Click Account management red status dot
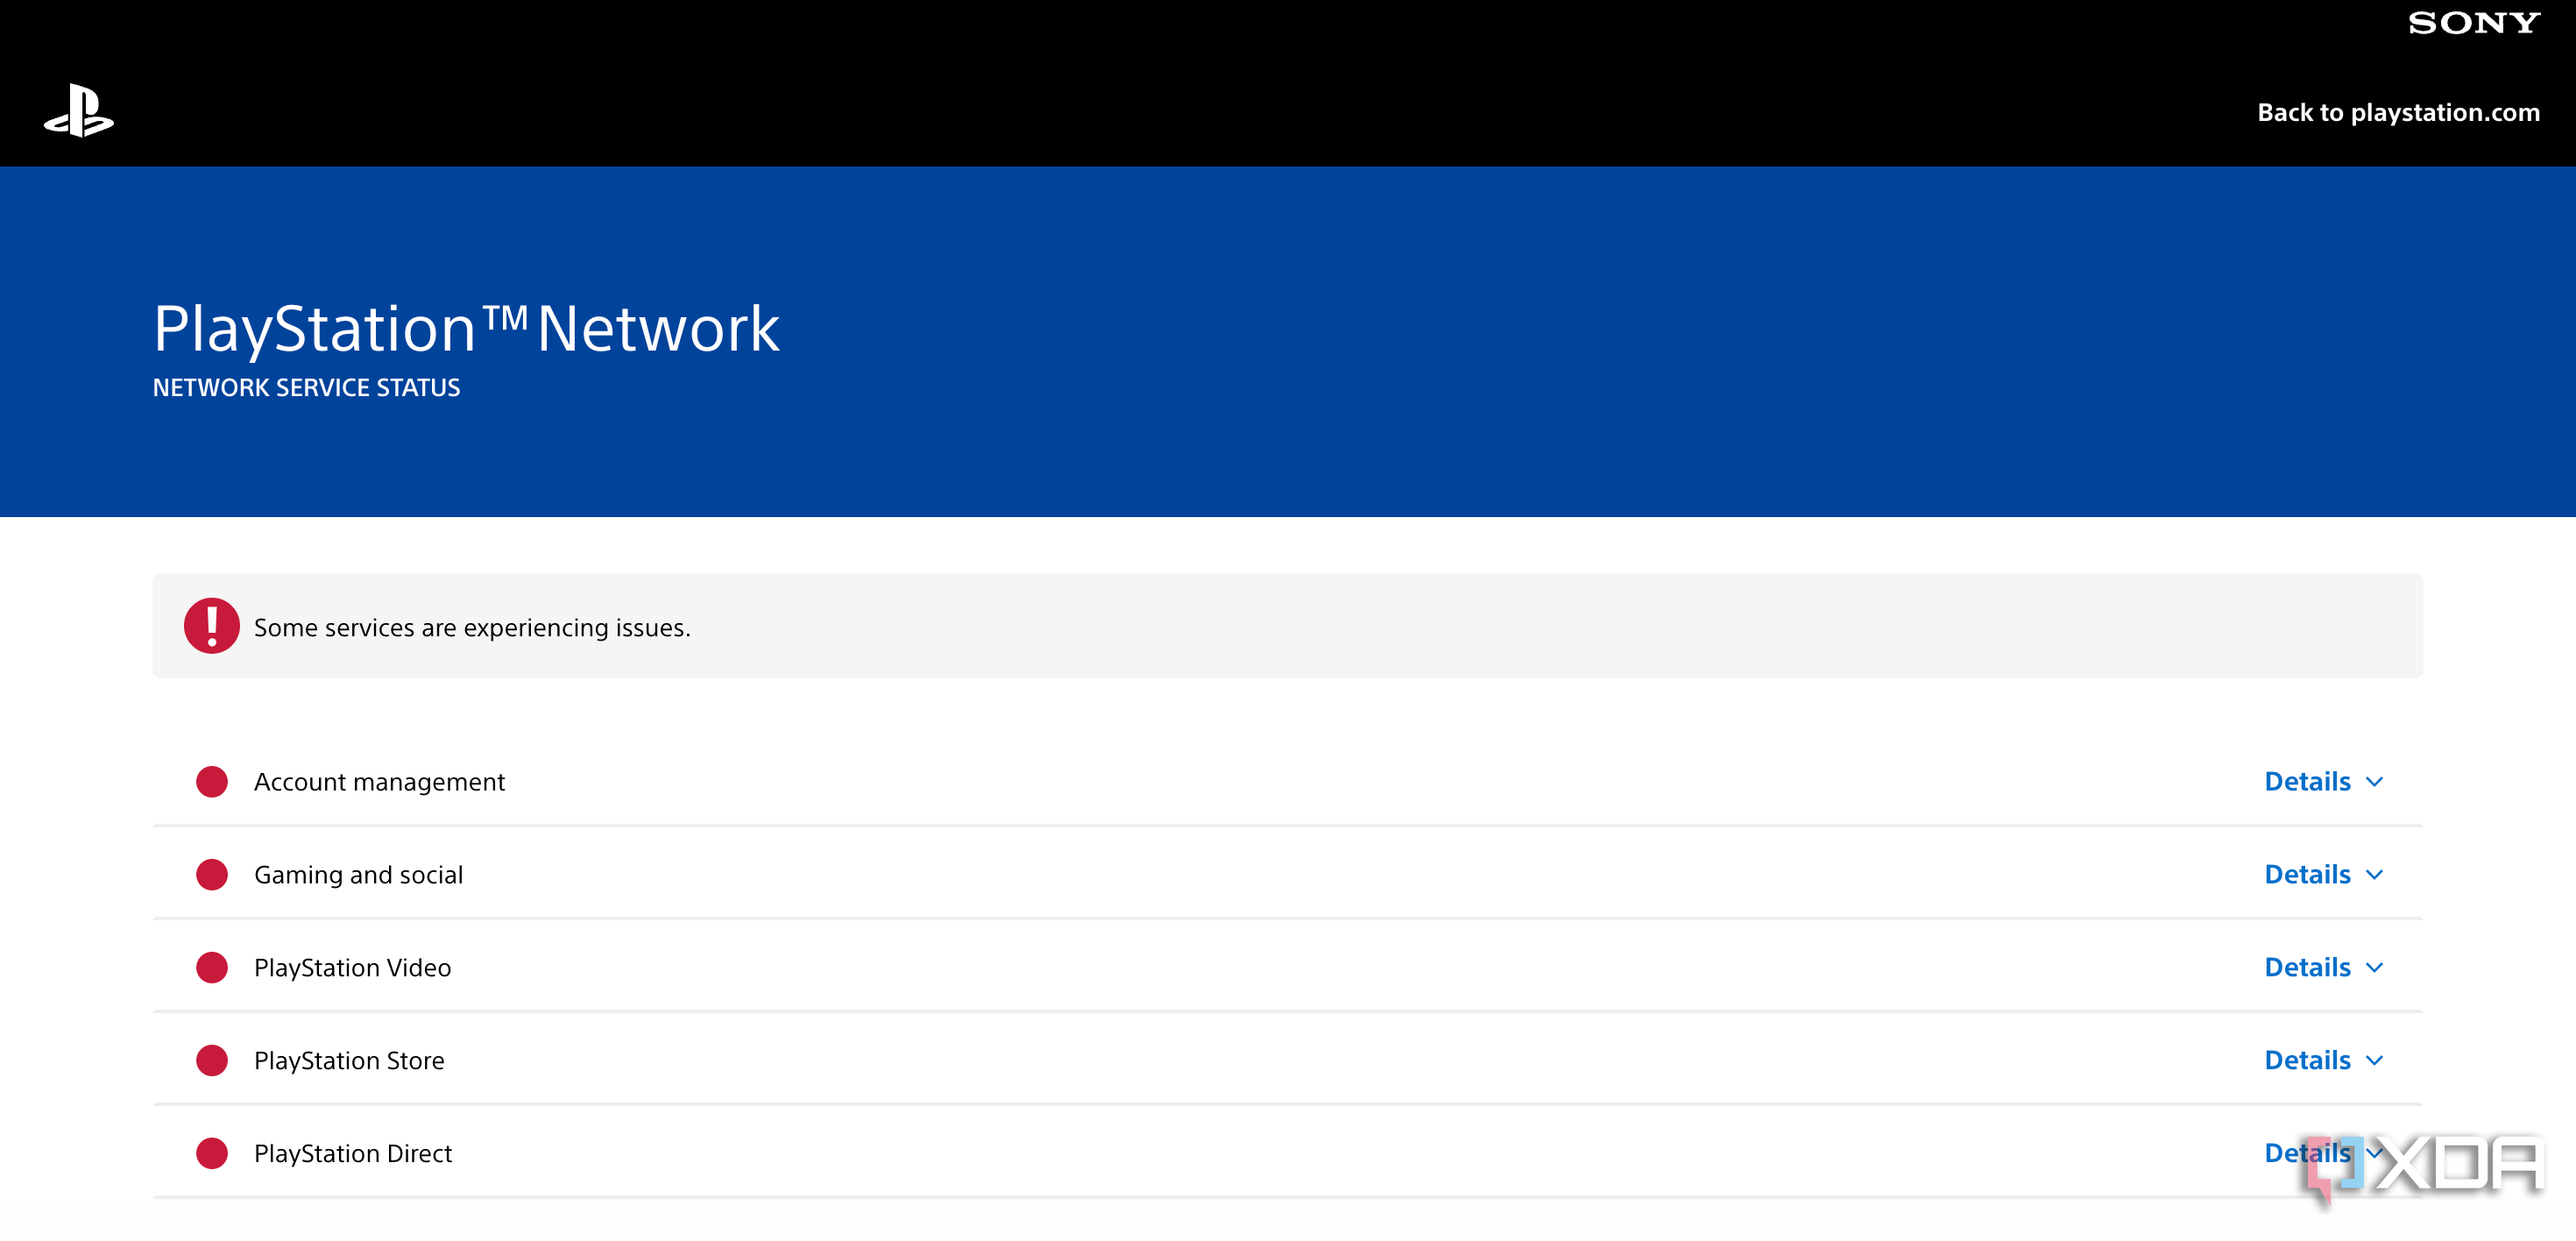 [x=212, y=782]
